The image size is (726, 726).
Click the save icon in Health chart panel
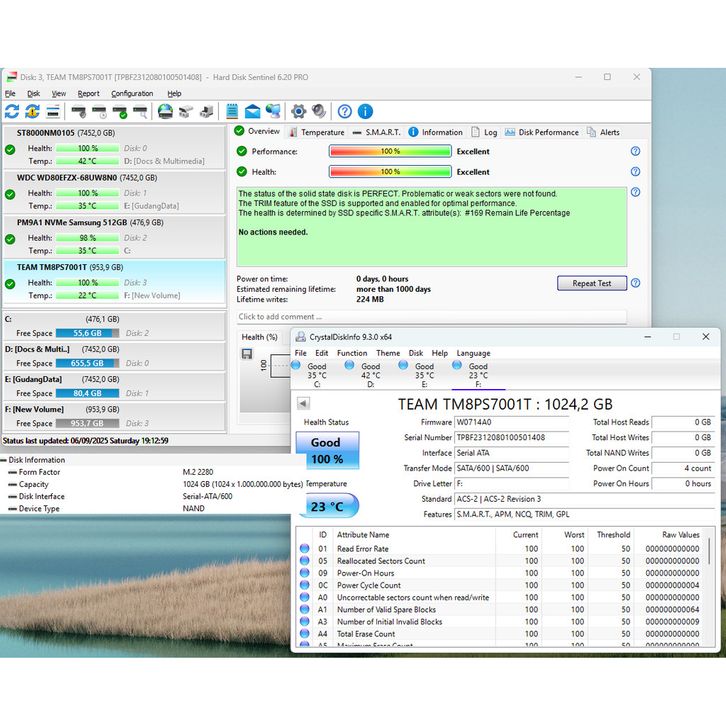(x=247, y=354)
